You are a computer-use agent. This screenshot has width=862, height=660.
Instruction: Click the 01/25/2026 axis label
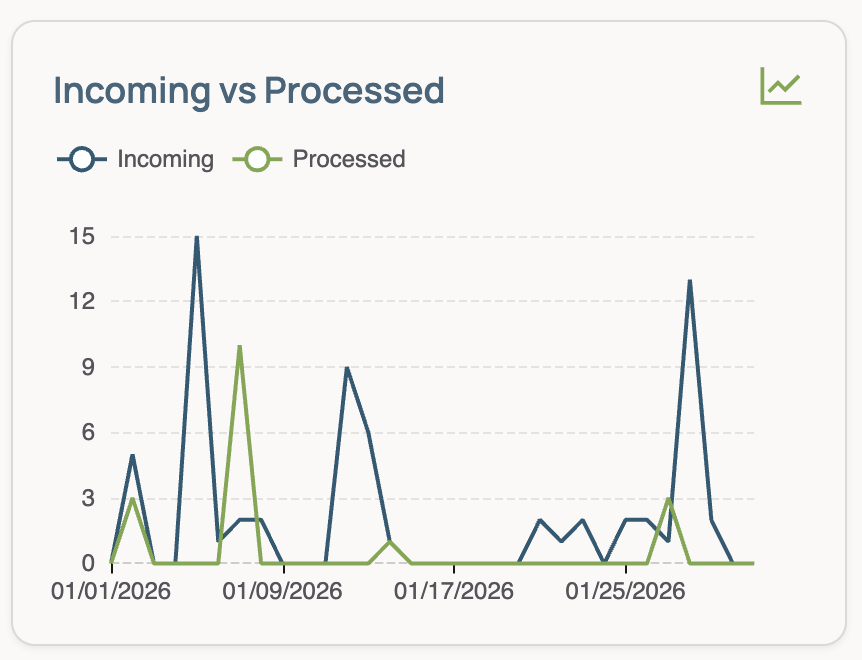[626, 591]
